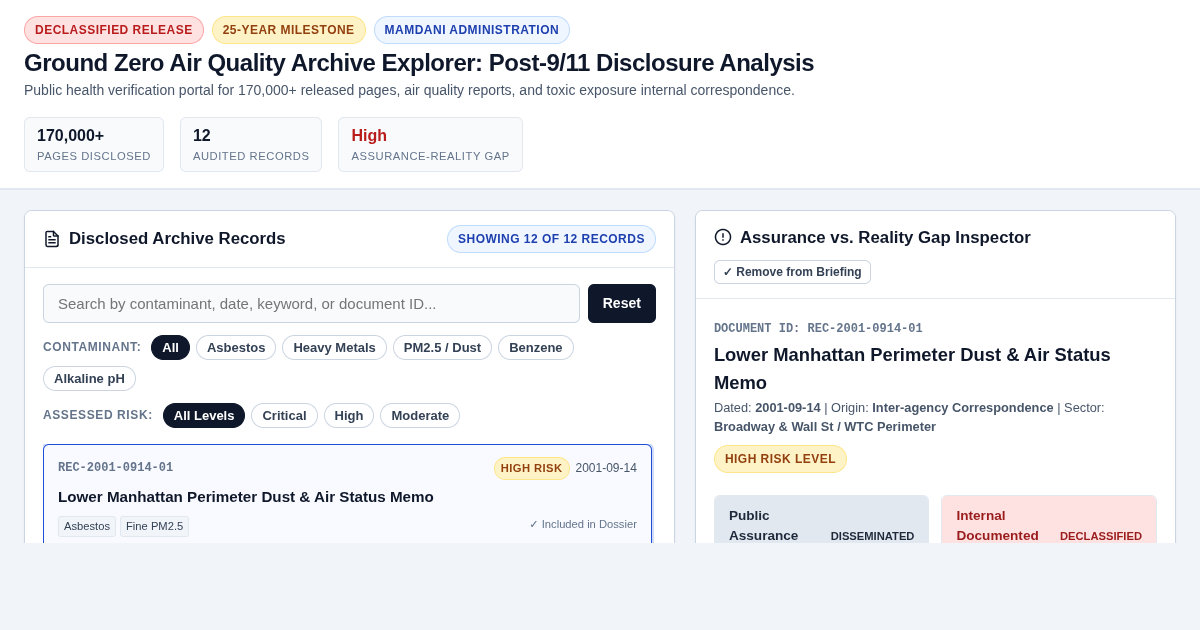Click the 170,000+ Pages Disclosed stat card
The width and height of the screenshot is (1200, 630).
tap(94, 144)
